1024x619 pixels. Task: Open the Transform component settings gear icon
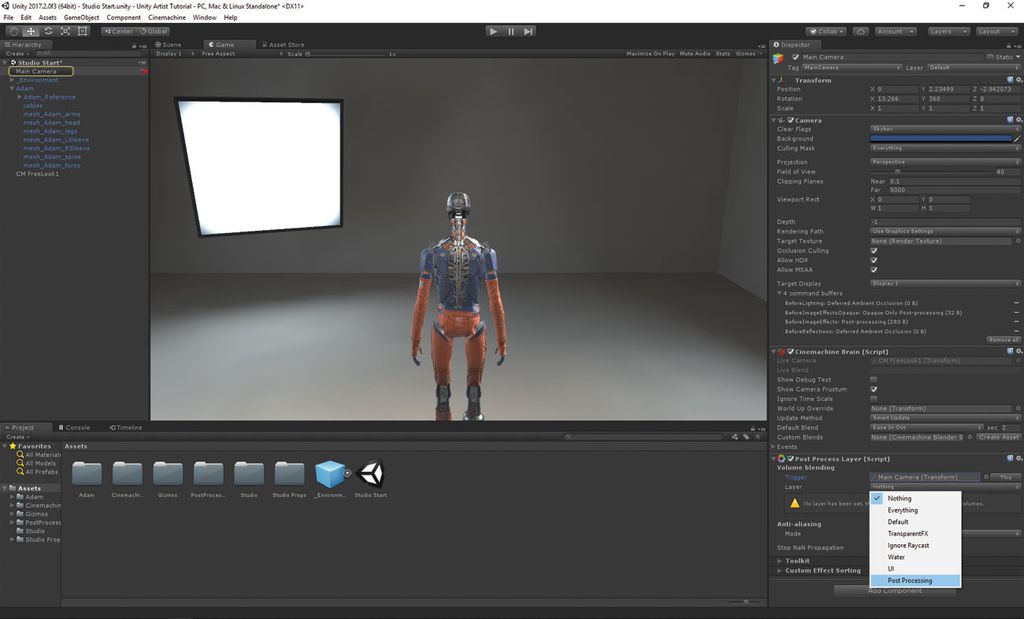[x=1019, y=79]
